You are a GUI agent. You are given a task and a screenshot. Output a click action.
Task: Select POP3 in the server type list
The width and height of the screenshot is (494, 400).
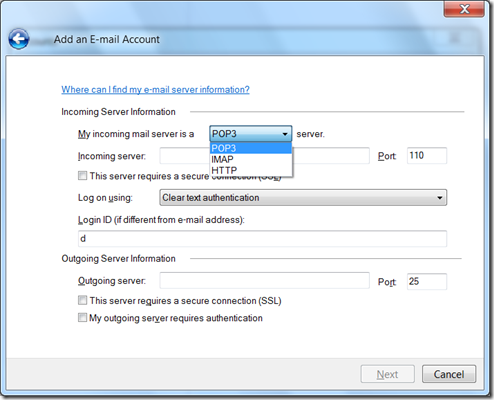(251, 148)
